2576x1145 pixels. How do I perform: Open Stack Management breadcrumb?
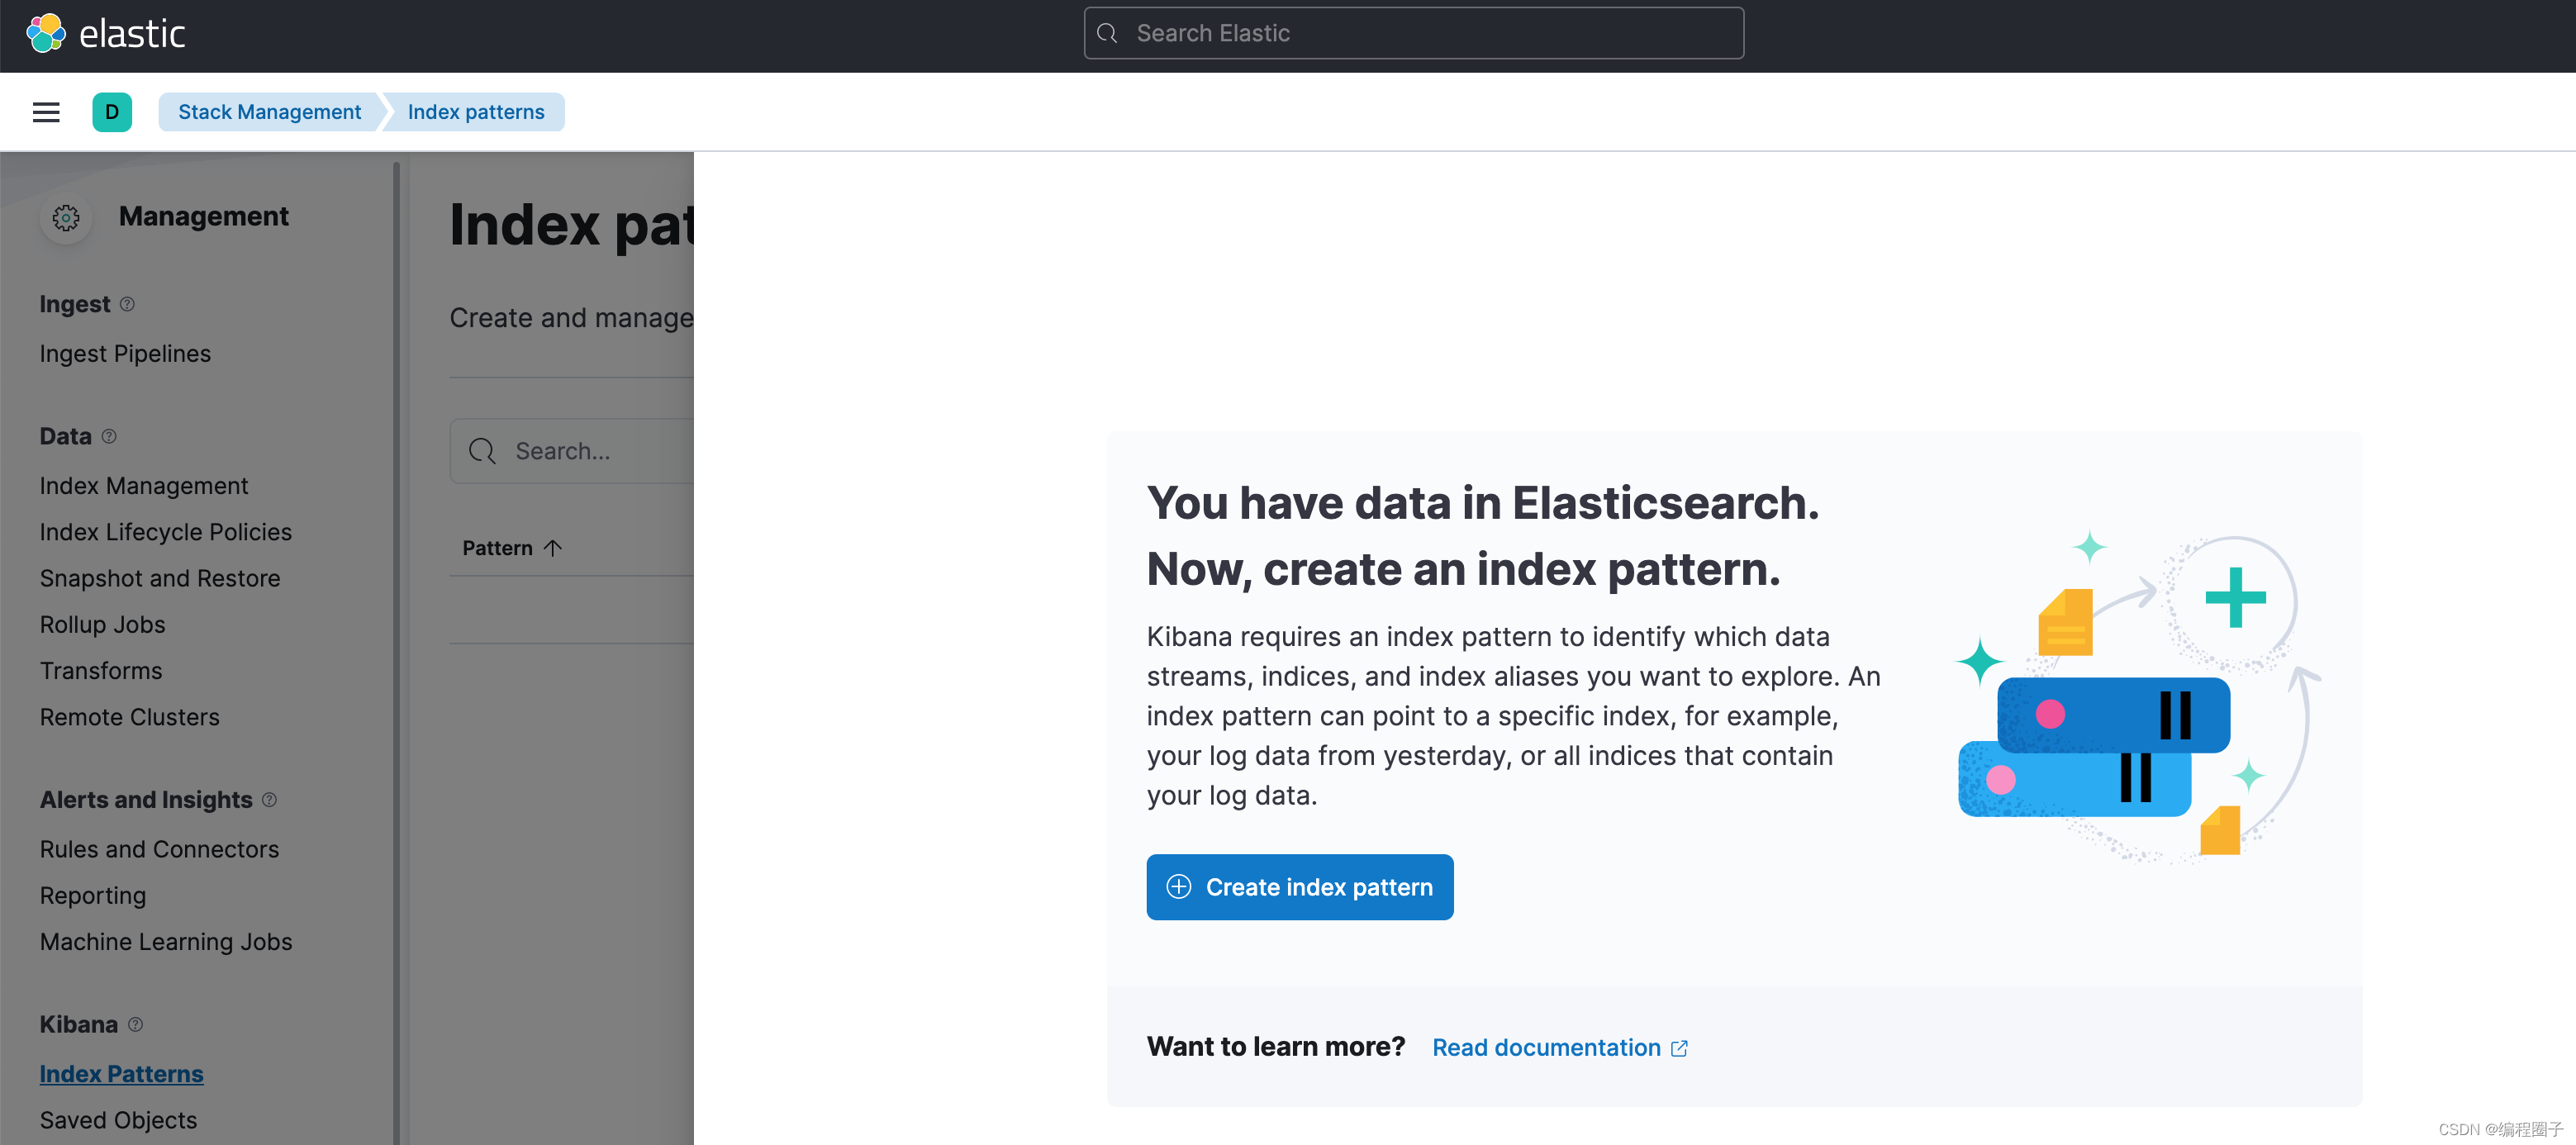coord(268,112)
